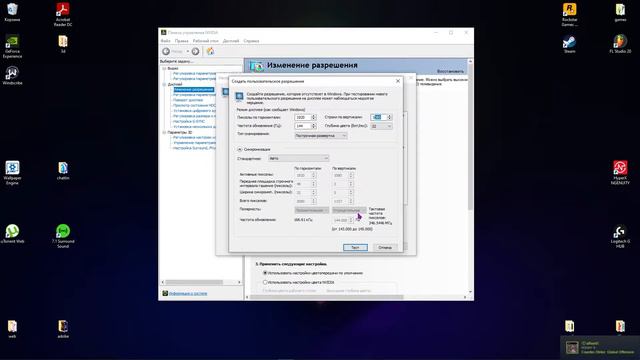Image resolution: width=640 pixels, height=360 pixels.
Task: Select the web folder on desktop
Action: click(x=12, y=329)
